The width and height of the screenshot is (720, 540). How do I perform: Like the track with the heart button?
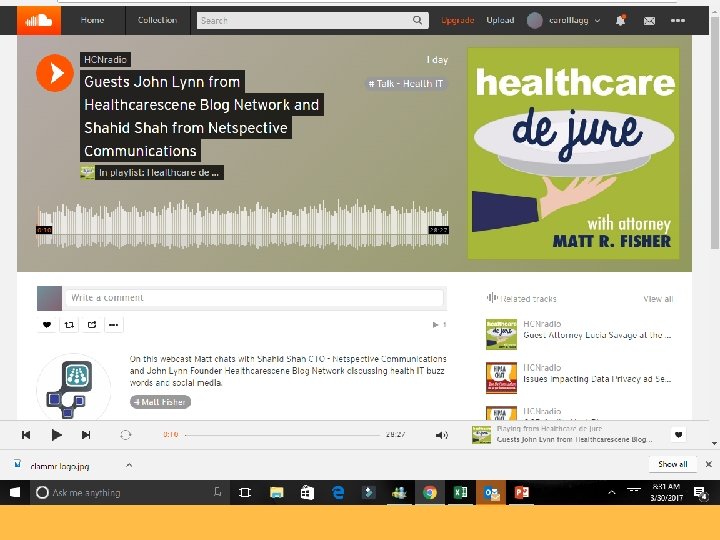pyautogui.click(x=47, y=325)
